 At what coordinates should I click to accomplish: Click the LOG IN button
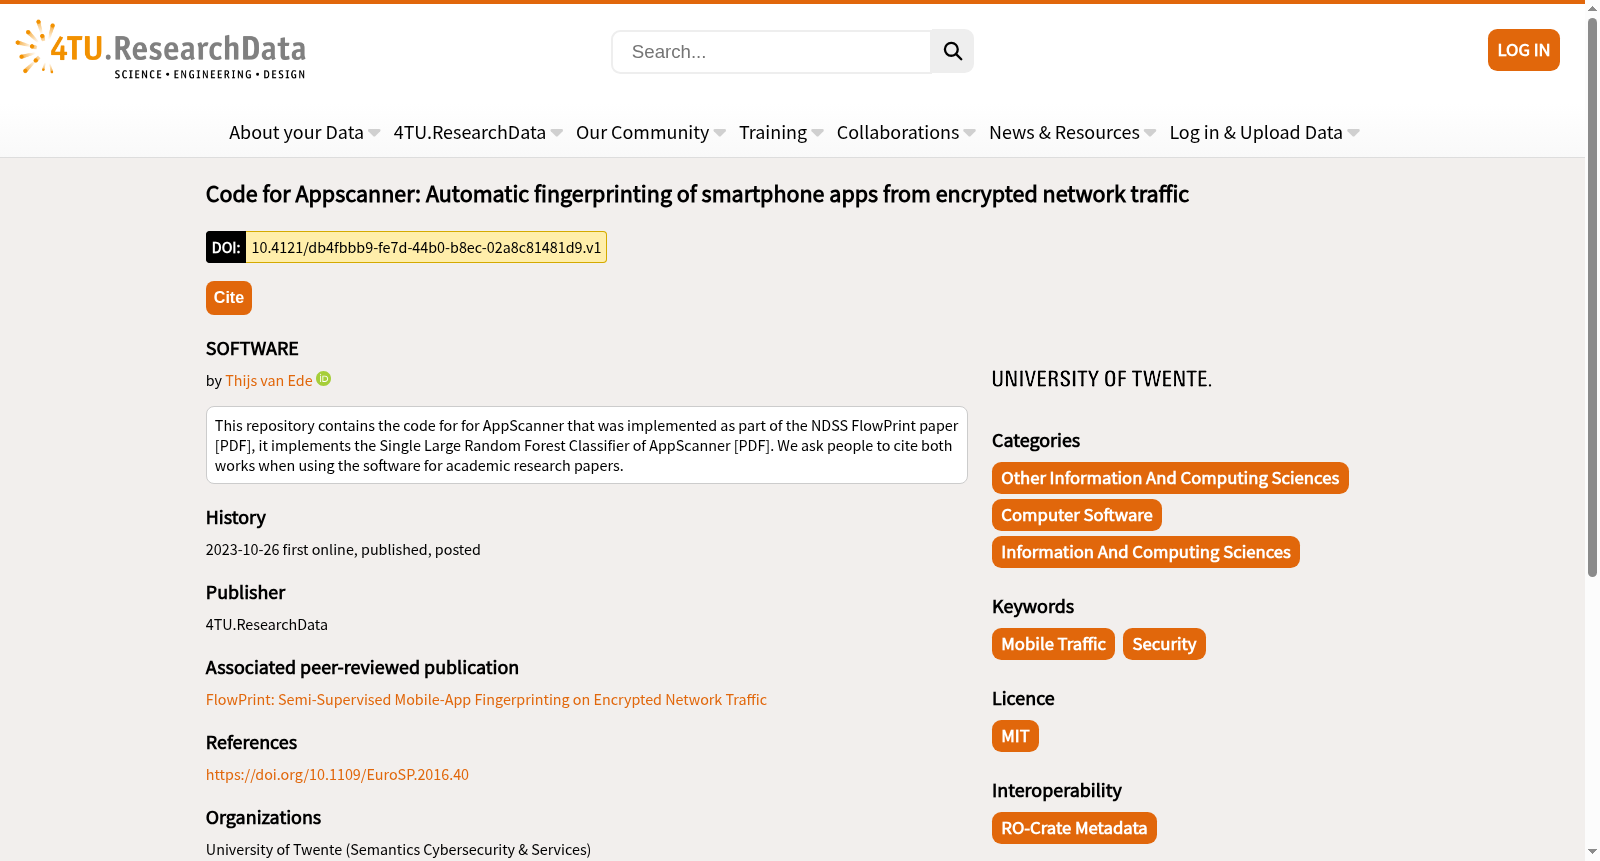pyautogui.click(x=1523, y=50)
